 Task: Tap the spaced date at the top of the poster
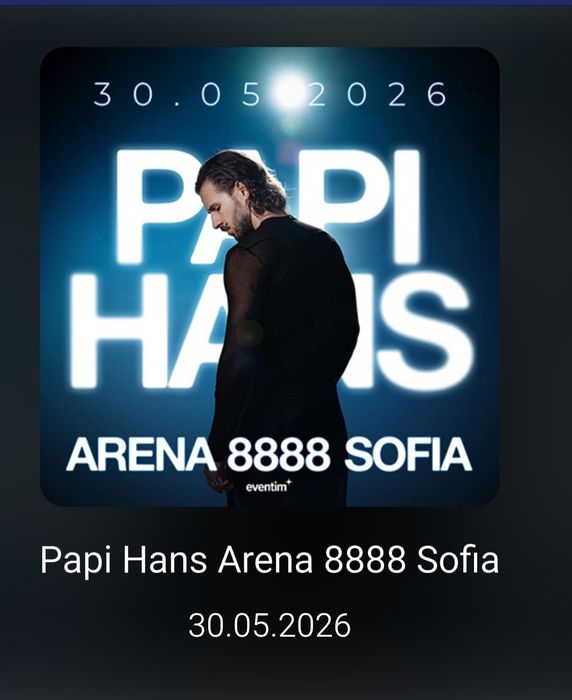[x=270, y=94]
